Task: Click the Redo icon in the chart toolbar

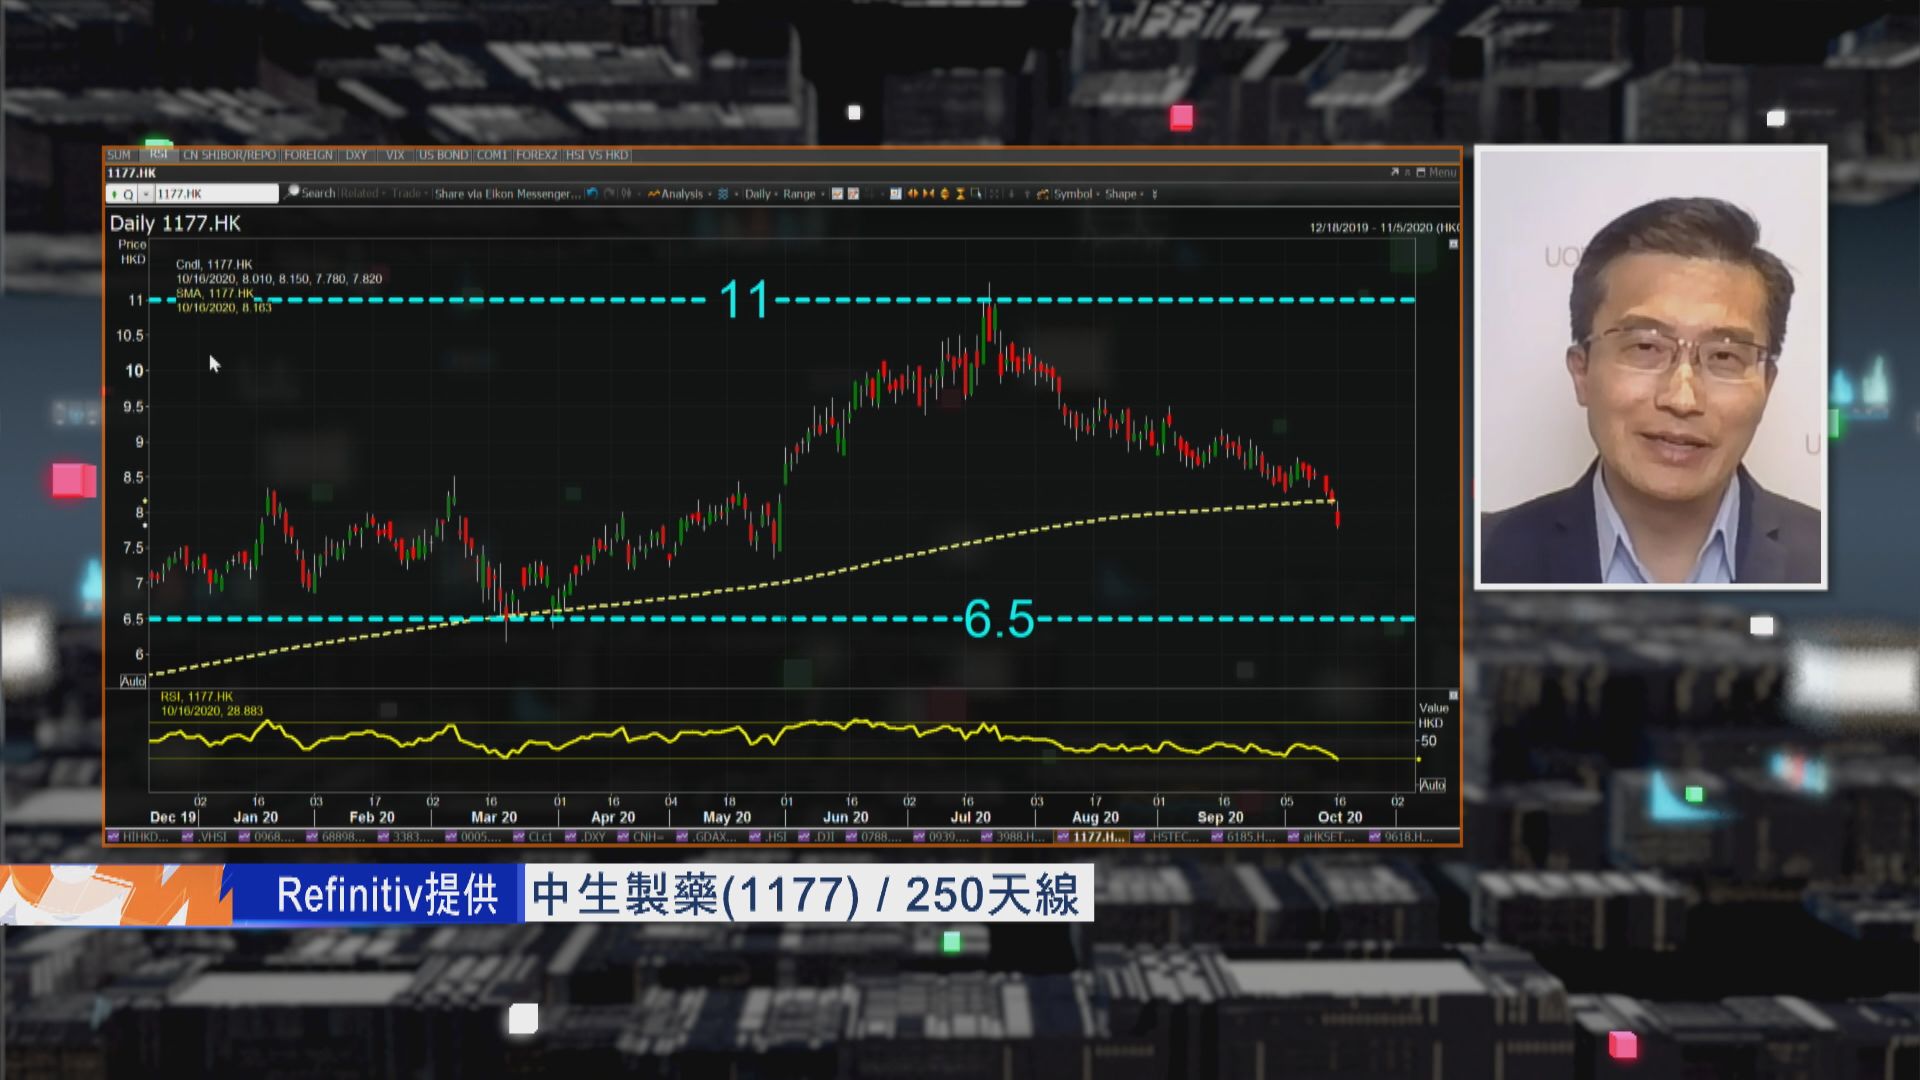Action: (x=608, y=194)
